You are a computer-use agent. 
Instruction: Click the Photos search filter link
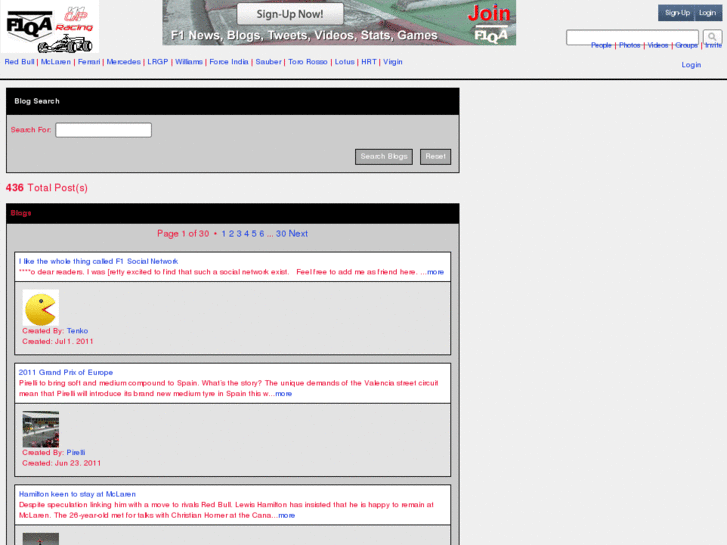click(630, 45)
